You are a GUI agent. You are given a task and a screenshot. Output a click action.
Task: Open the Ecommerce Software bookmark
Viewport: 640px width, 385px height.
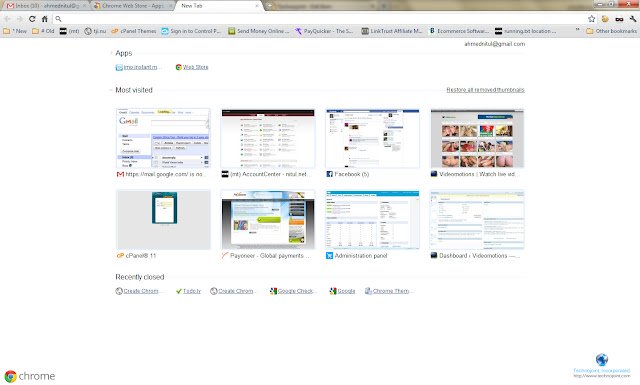(x=459, y=31)
